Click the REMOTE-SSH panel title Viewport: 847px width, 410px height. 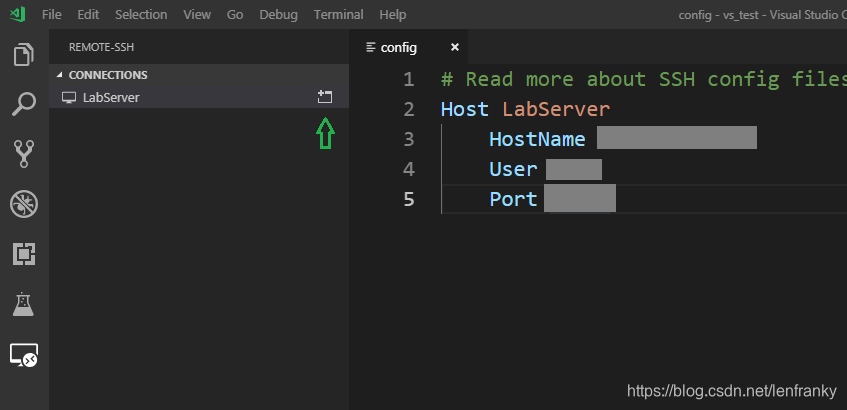pos(102,48)
